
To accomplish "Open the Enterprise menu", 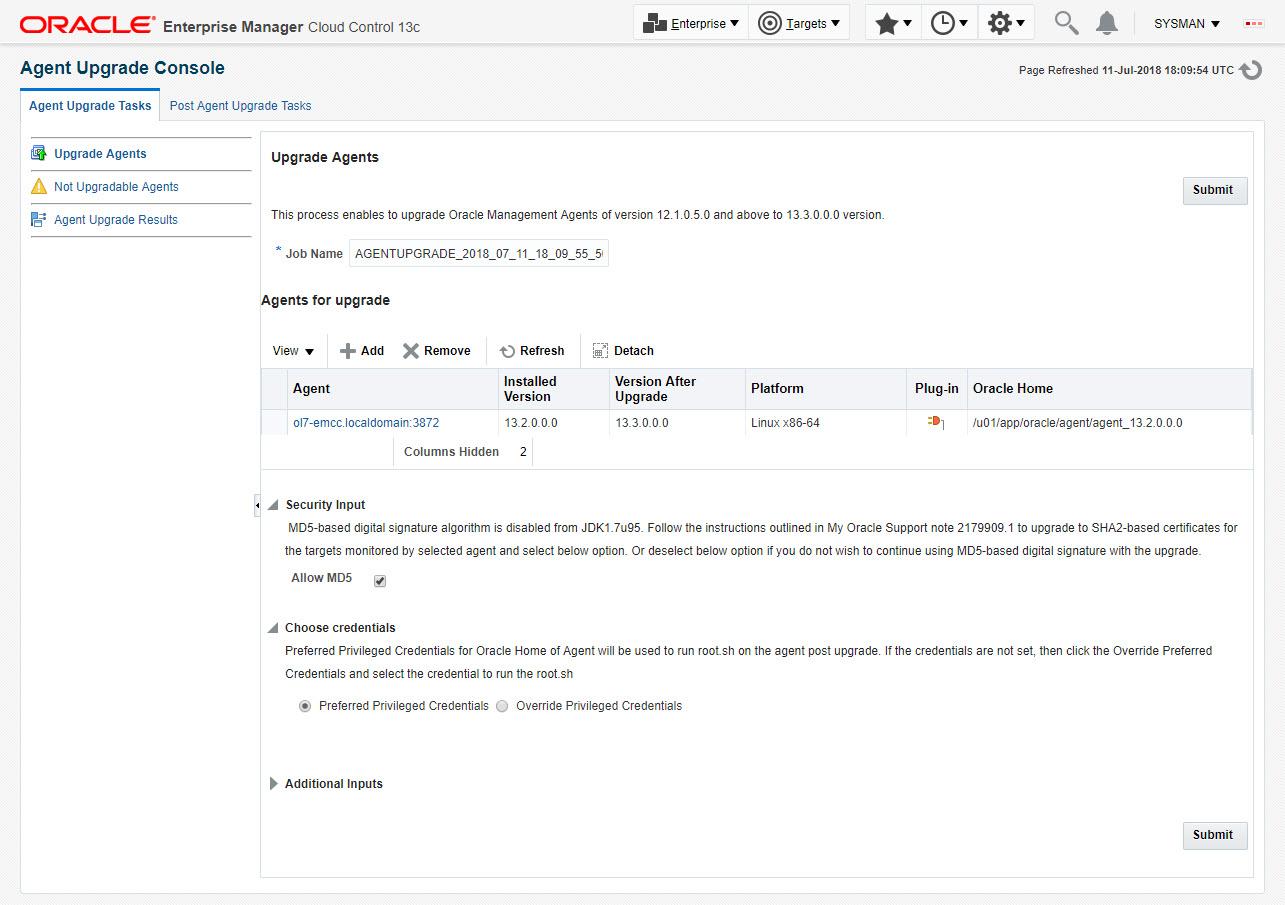I will [x=691, y=23].
